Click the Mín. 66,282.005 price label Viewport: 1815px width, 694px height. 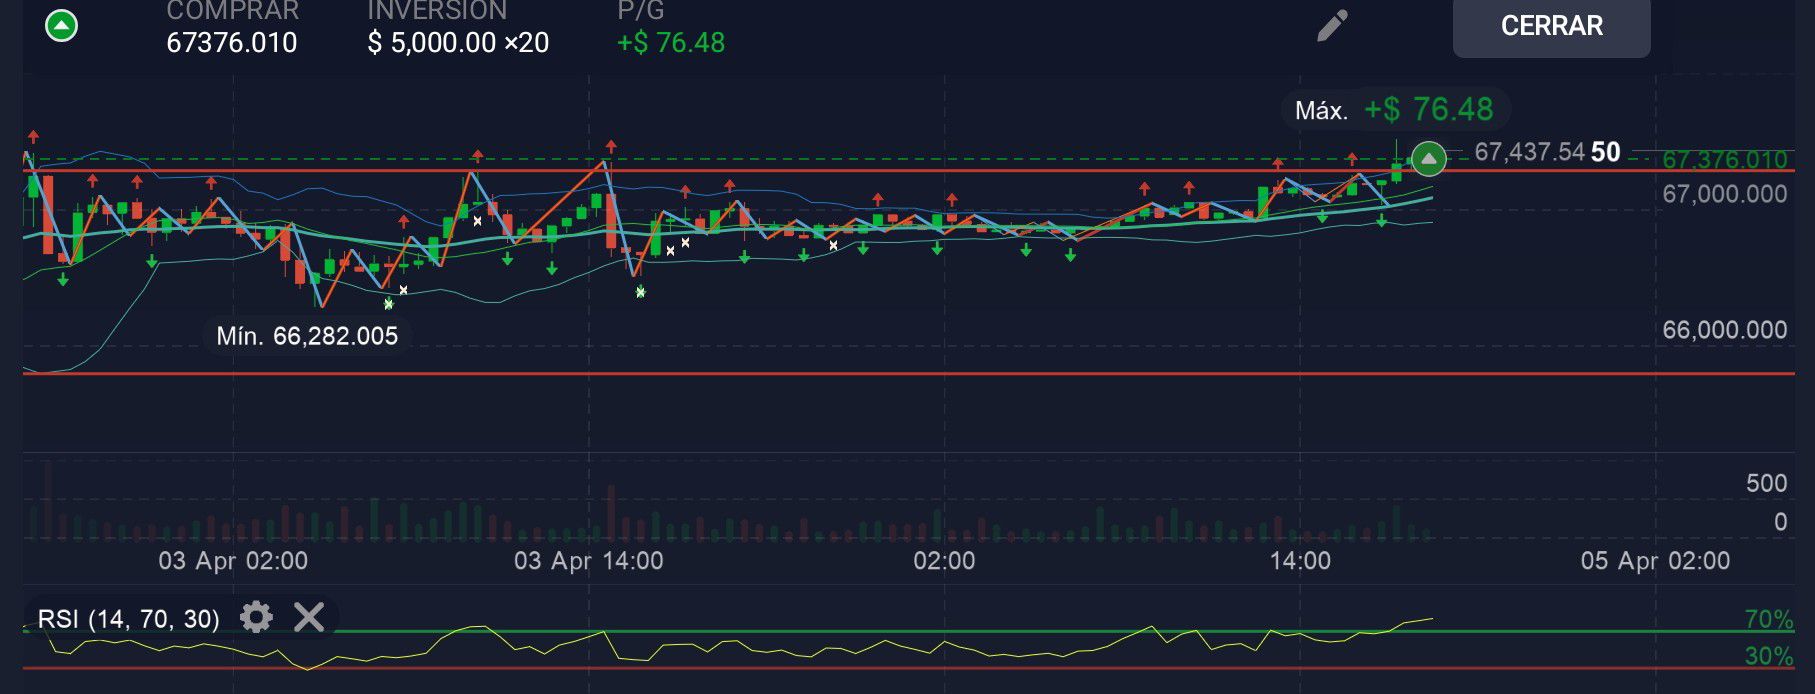click(307, 335)
